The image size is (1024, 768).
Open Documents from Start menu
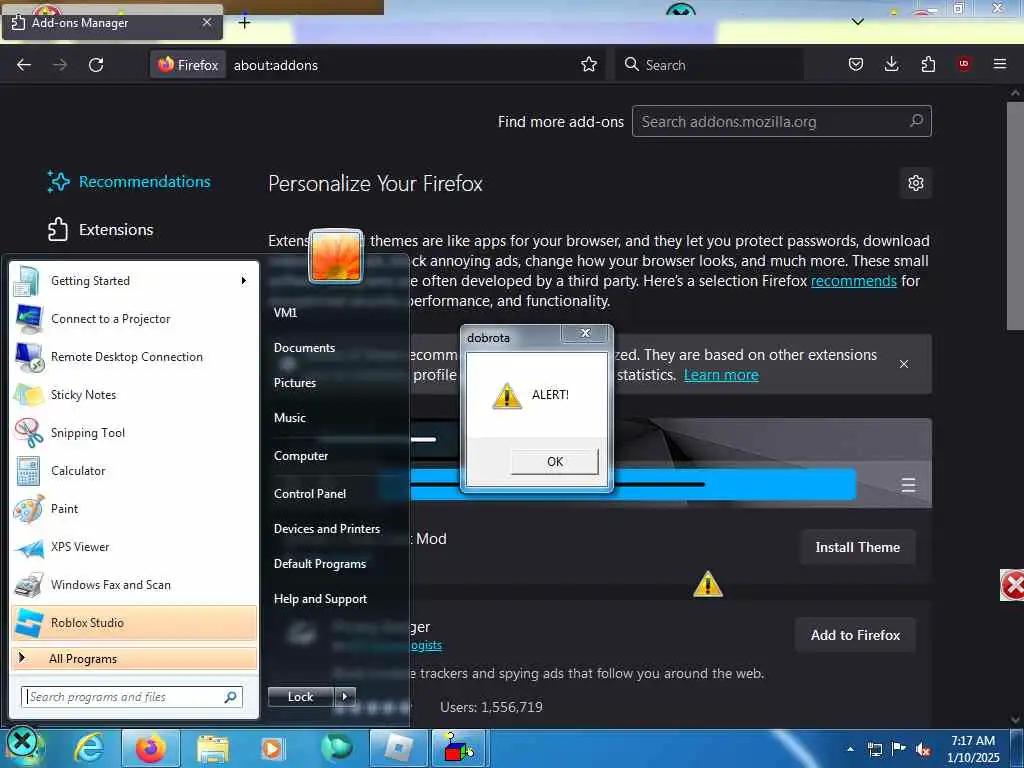click(x=304, y=347)
